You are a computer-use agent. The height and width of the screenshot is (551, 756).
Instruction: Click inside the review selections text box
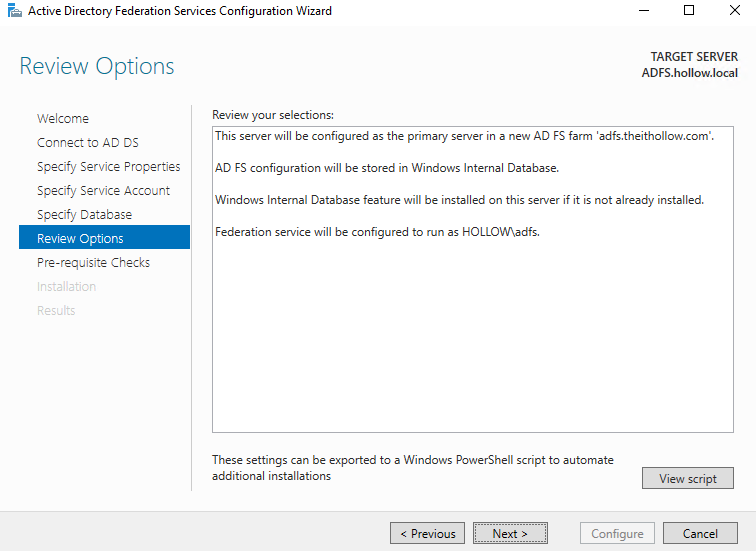[472, 280]
